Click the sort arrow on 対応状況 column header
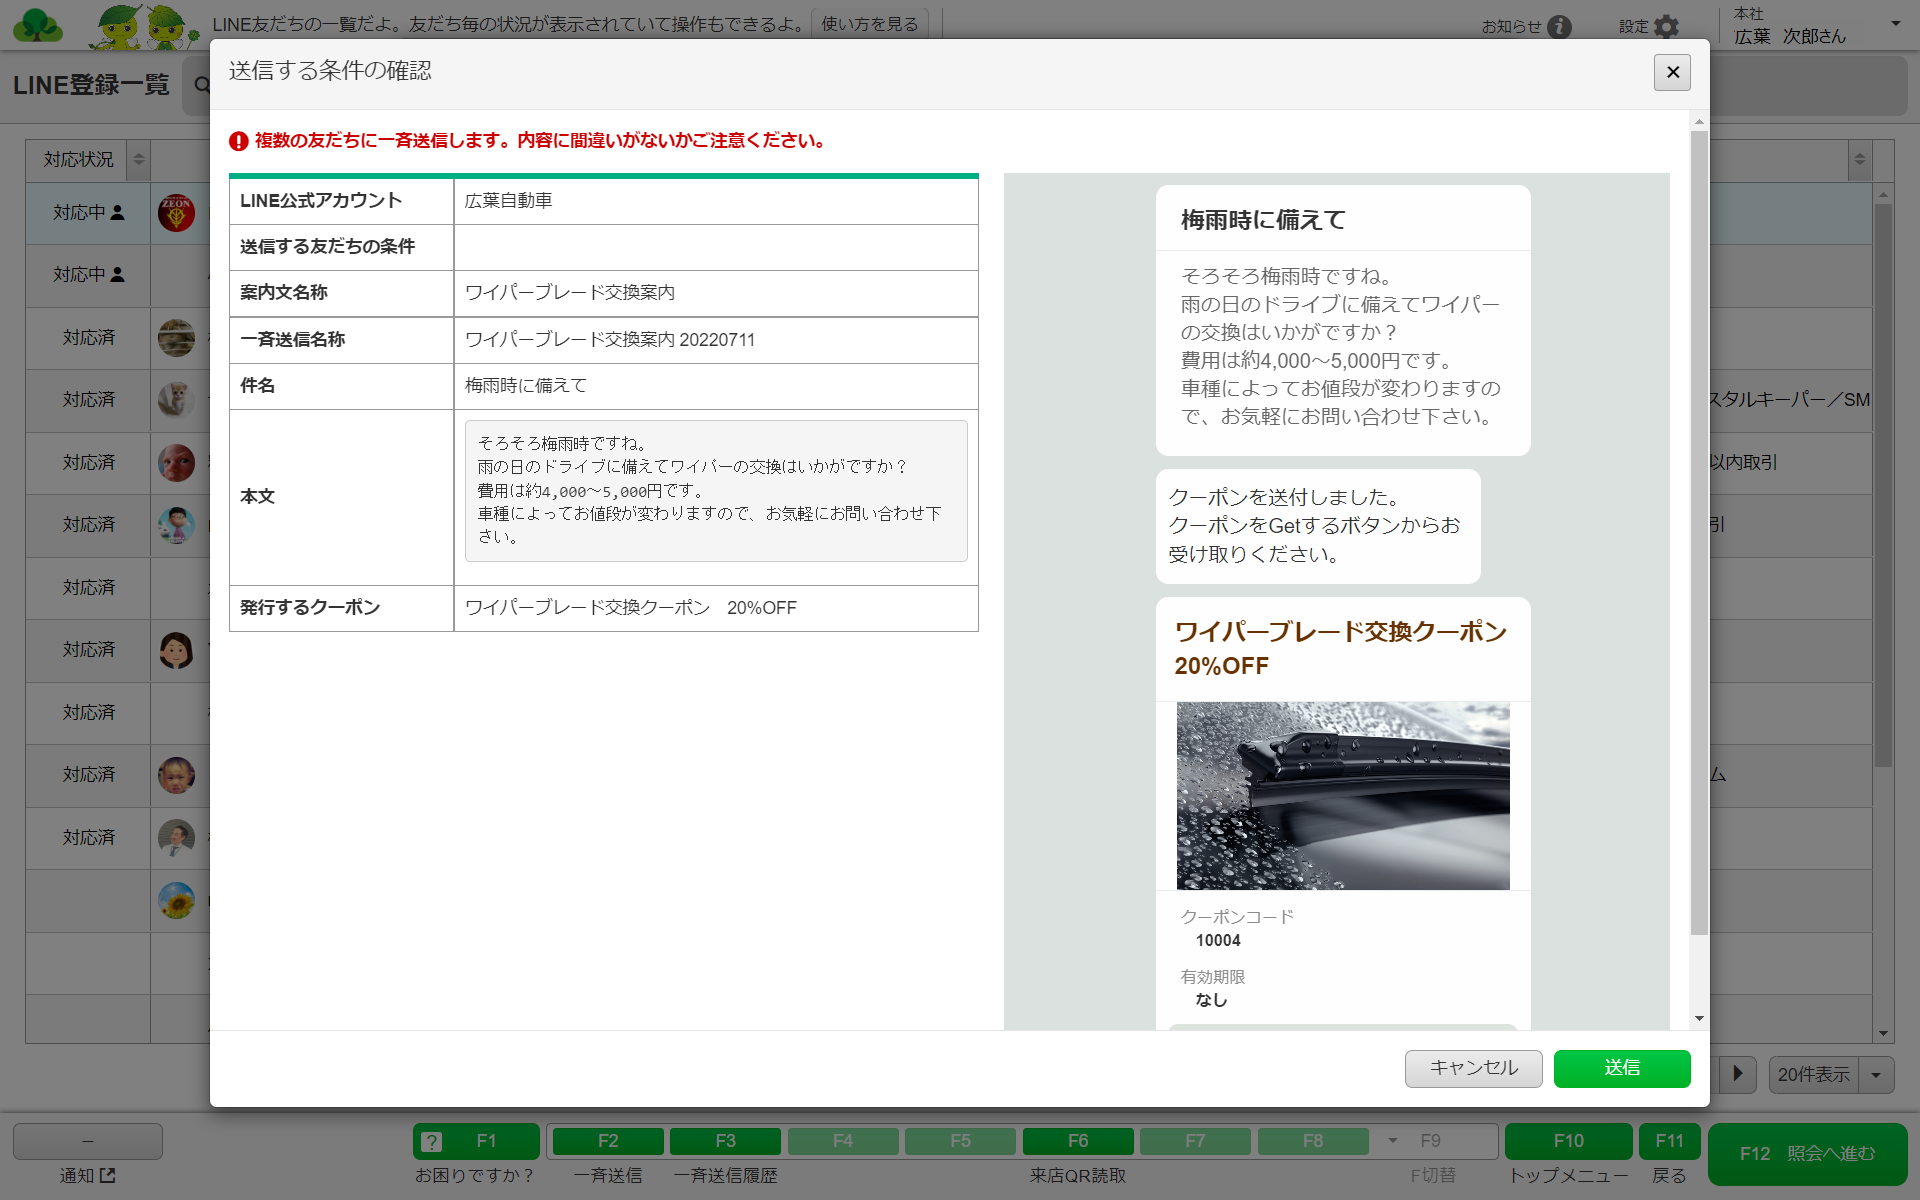Viewport: 1920px width, 1200px height. tap(139, 160)
